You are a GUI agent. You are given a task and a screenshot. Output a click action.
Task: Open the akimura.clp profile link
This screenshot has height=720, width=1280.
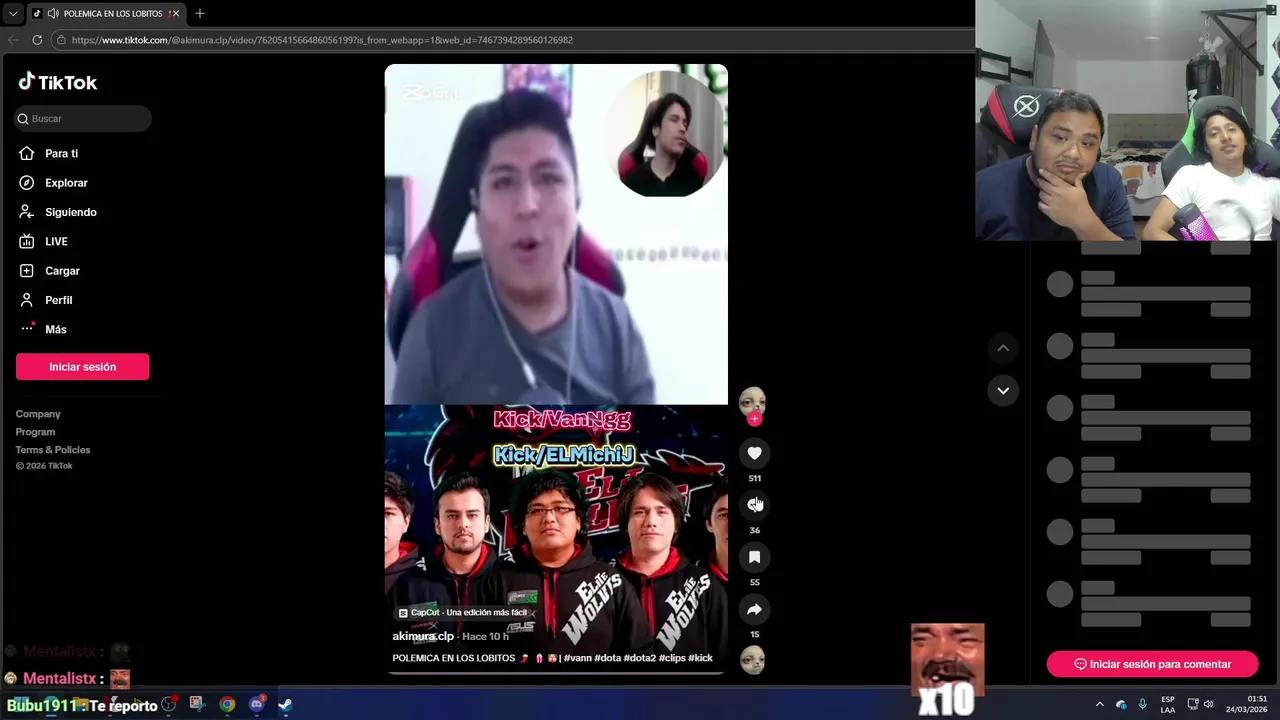point(423,636)
